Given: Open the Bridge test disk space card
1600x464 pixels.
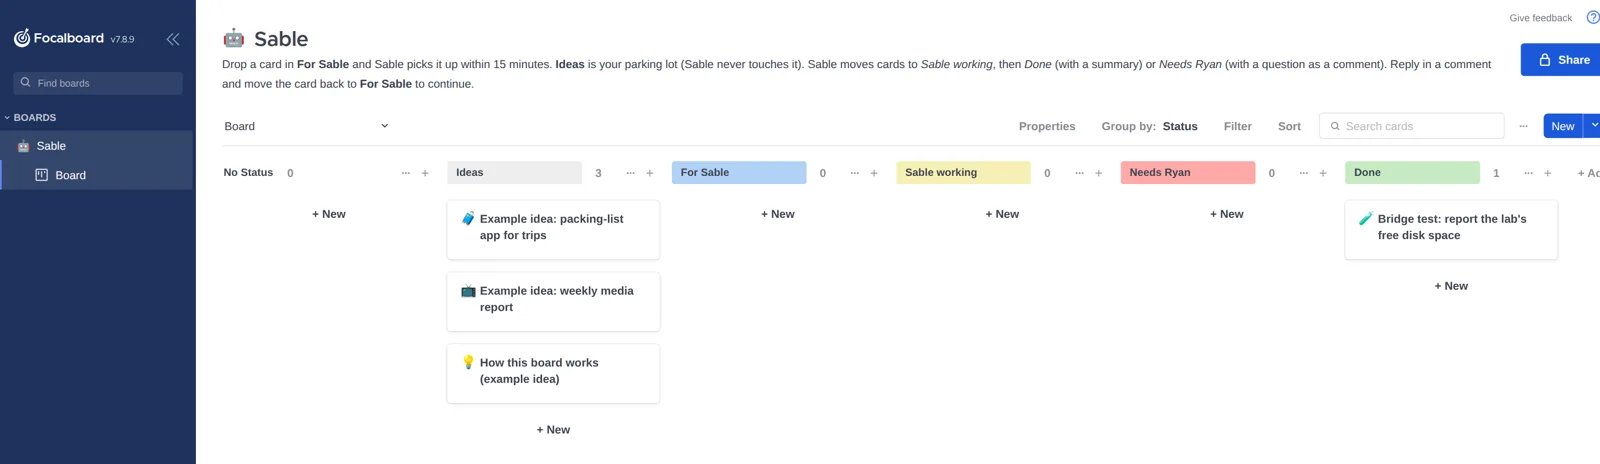Looking at the screenshot, I should [1451, 229].
